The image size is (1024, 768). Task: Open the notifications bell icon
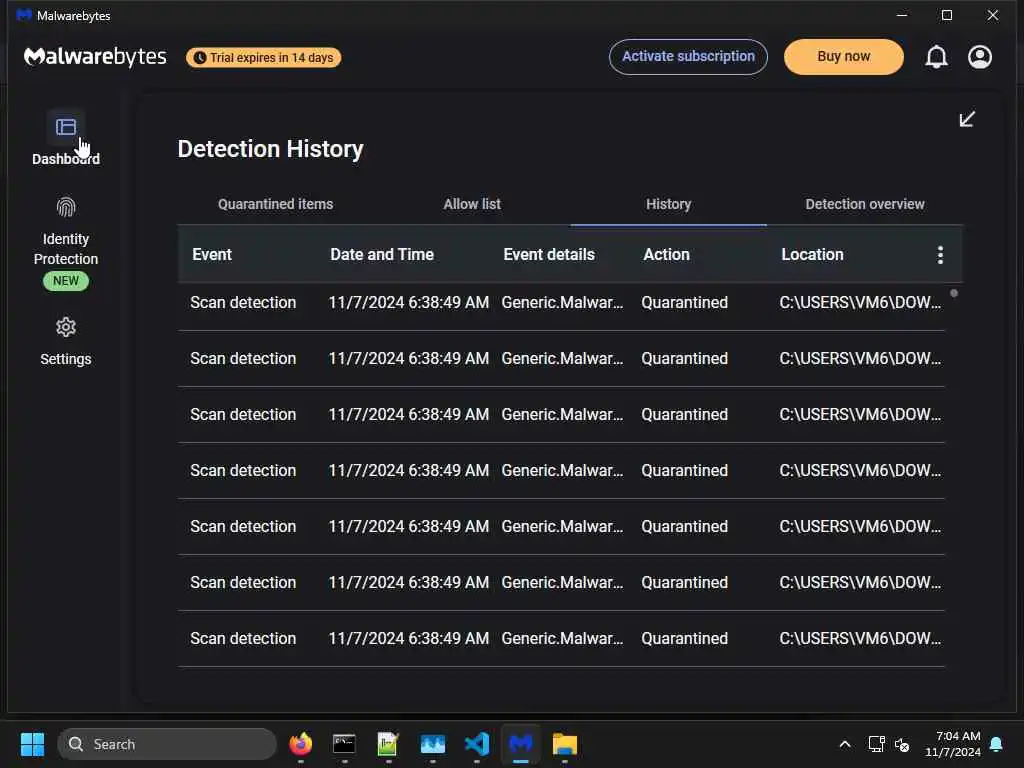click(936, 57)
